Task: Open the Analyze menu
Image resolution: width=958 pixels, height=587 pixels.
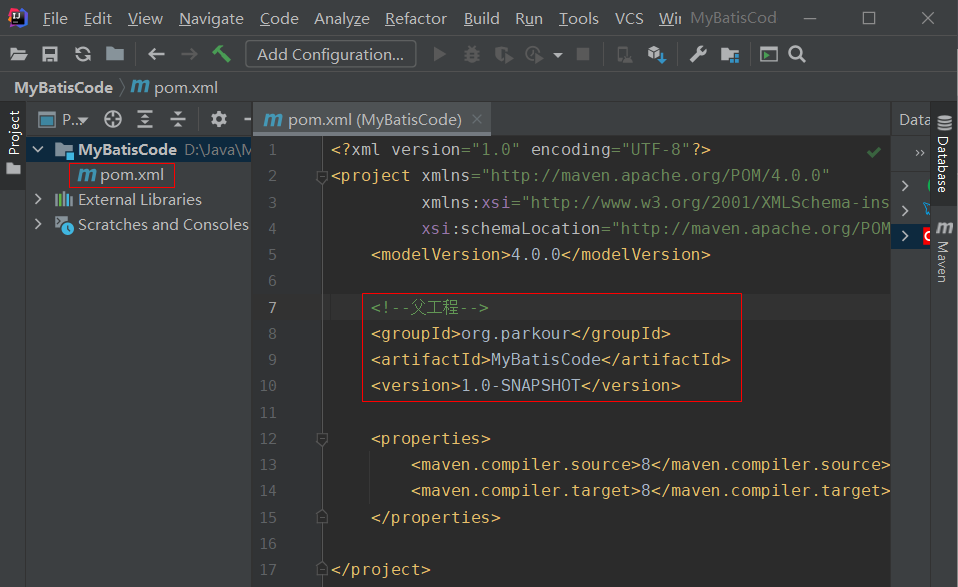Action: (x=342, y=19)
